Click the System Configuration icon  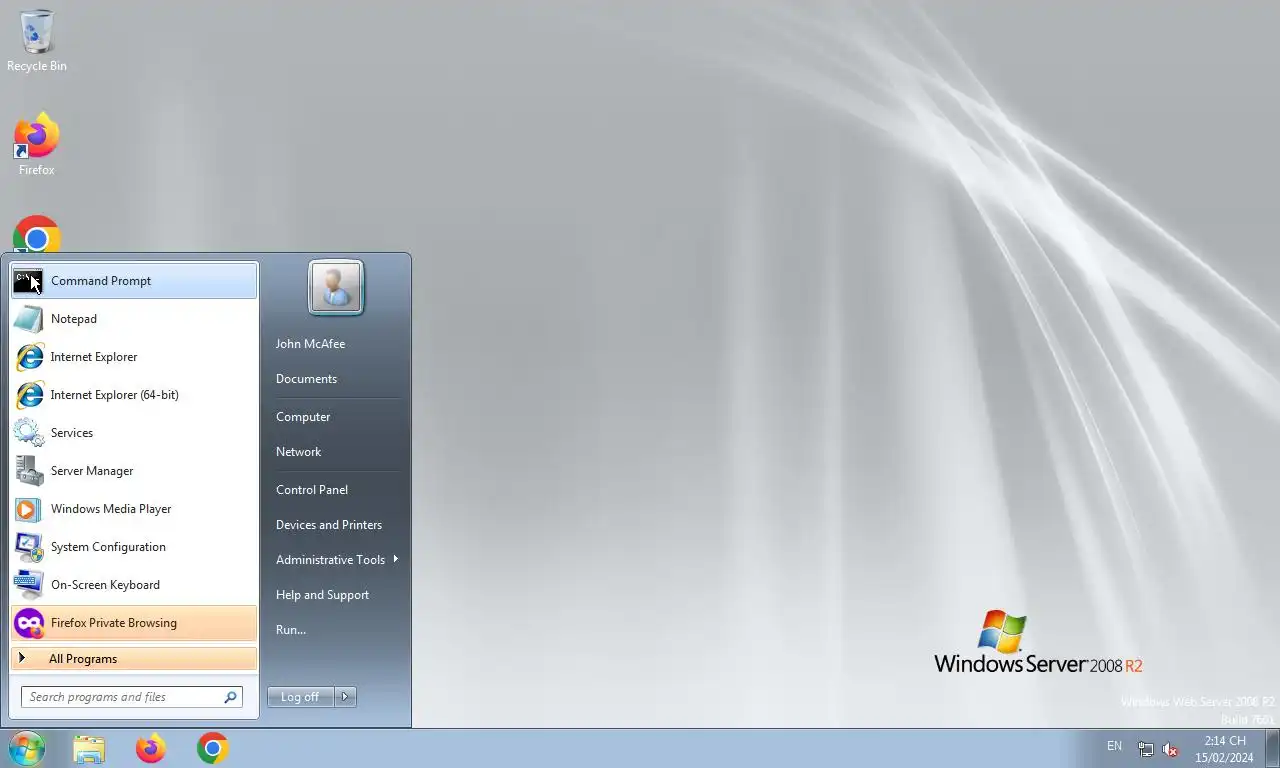[28, 547]
